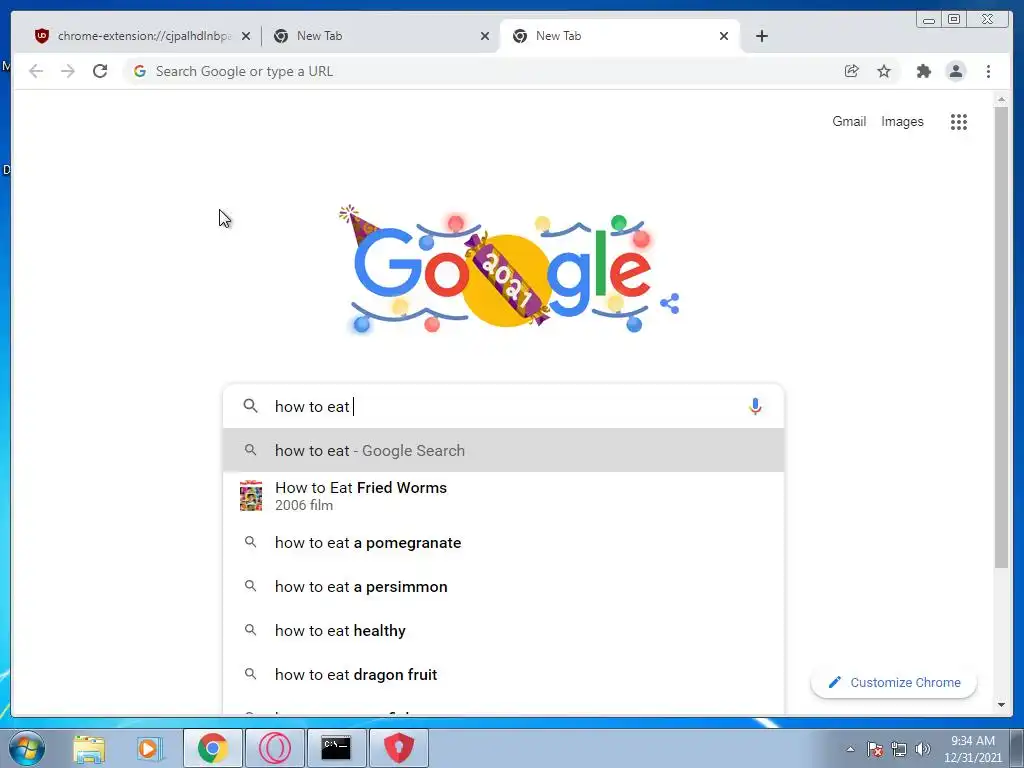Switch to the chrome-extension tab

click(142, 36)
